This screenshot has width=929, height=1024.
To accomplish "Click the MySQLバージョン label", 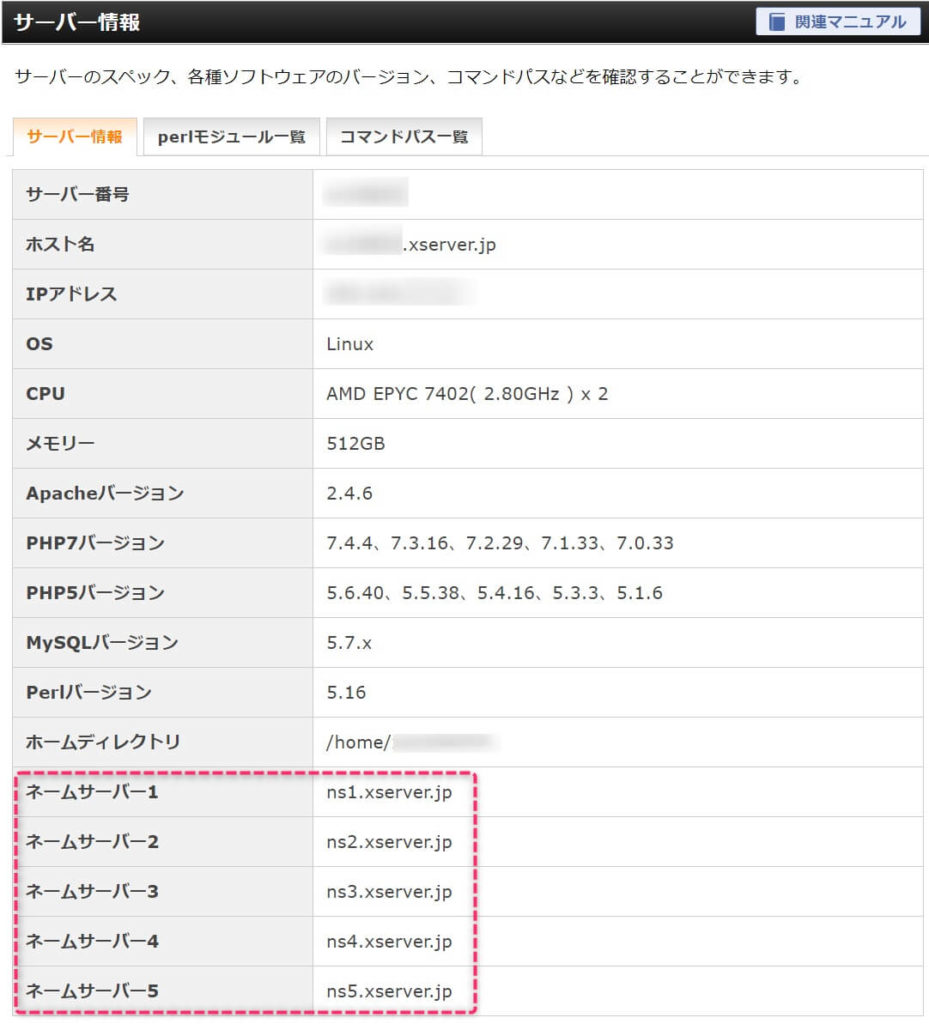I will point(102,643).
